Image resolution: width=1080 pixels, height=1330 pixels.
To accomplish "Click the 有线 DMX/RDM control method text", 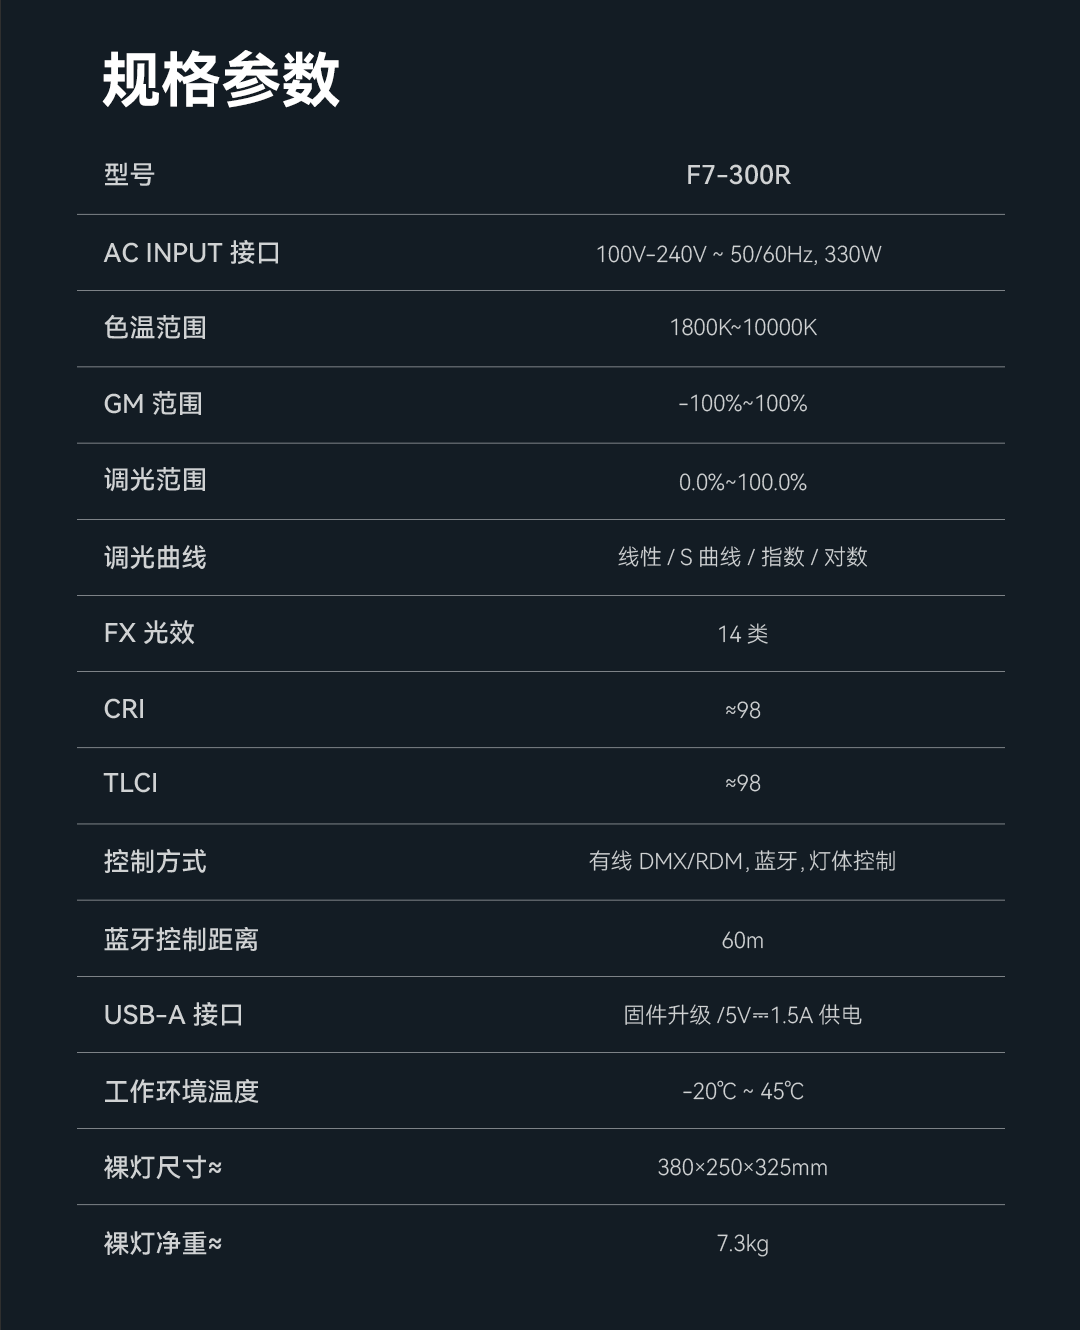I will coord(742,861).
